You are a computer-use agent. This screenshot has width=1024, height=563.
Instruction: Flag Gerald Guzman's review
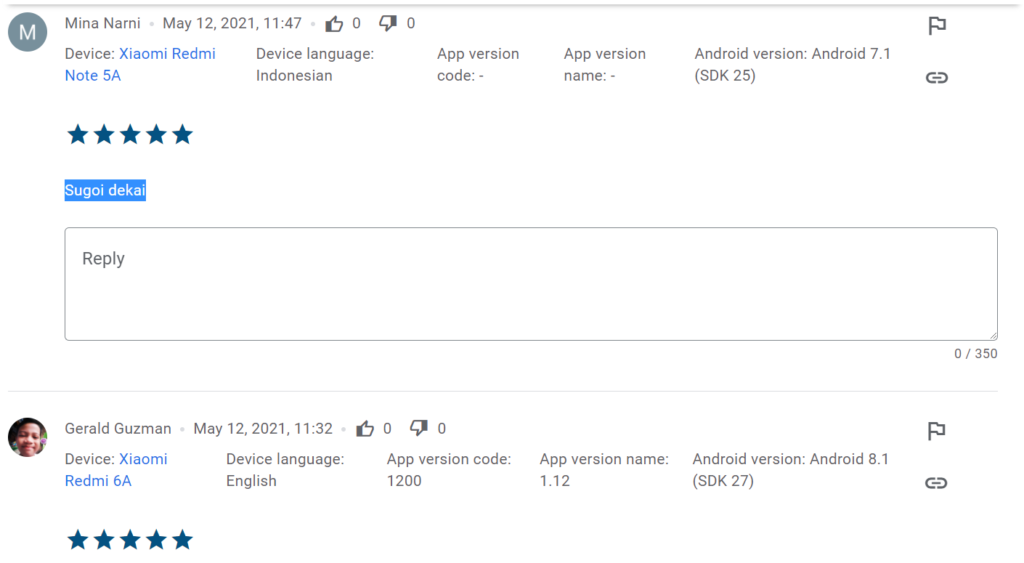(x=937, y=431)
